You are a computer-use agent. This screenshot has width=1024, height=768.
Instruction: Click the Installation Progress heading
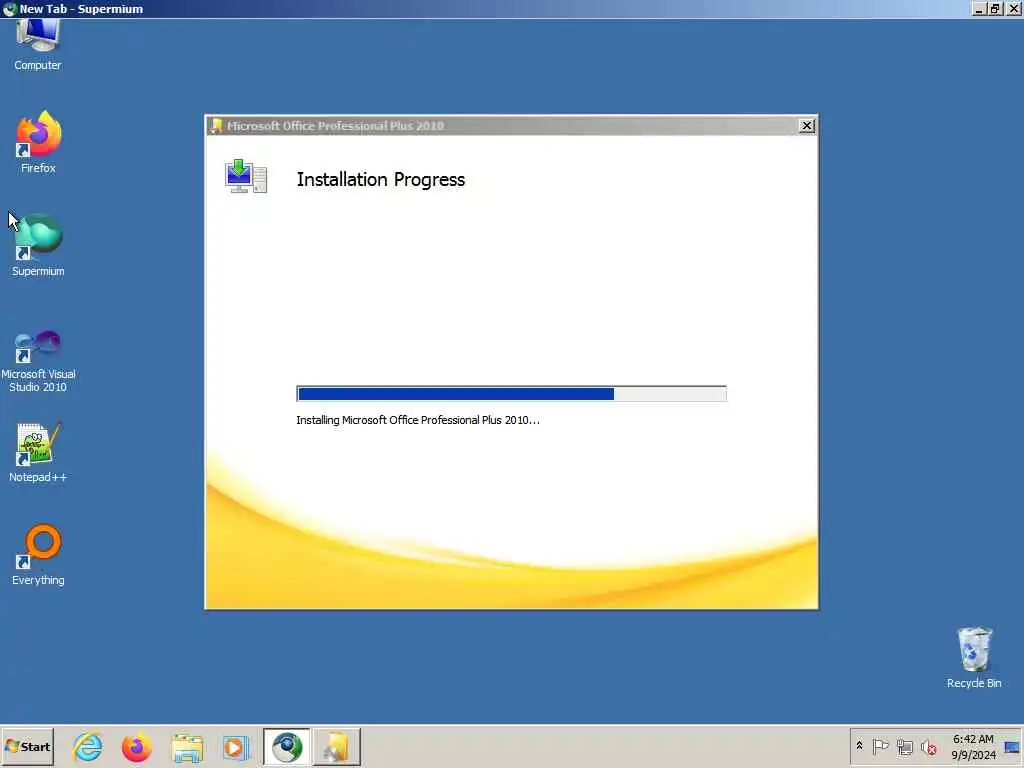pyautogui.click(x=381, y=180)
